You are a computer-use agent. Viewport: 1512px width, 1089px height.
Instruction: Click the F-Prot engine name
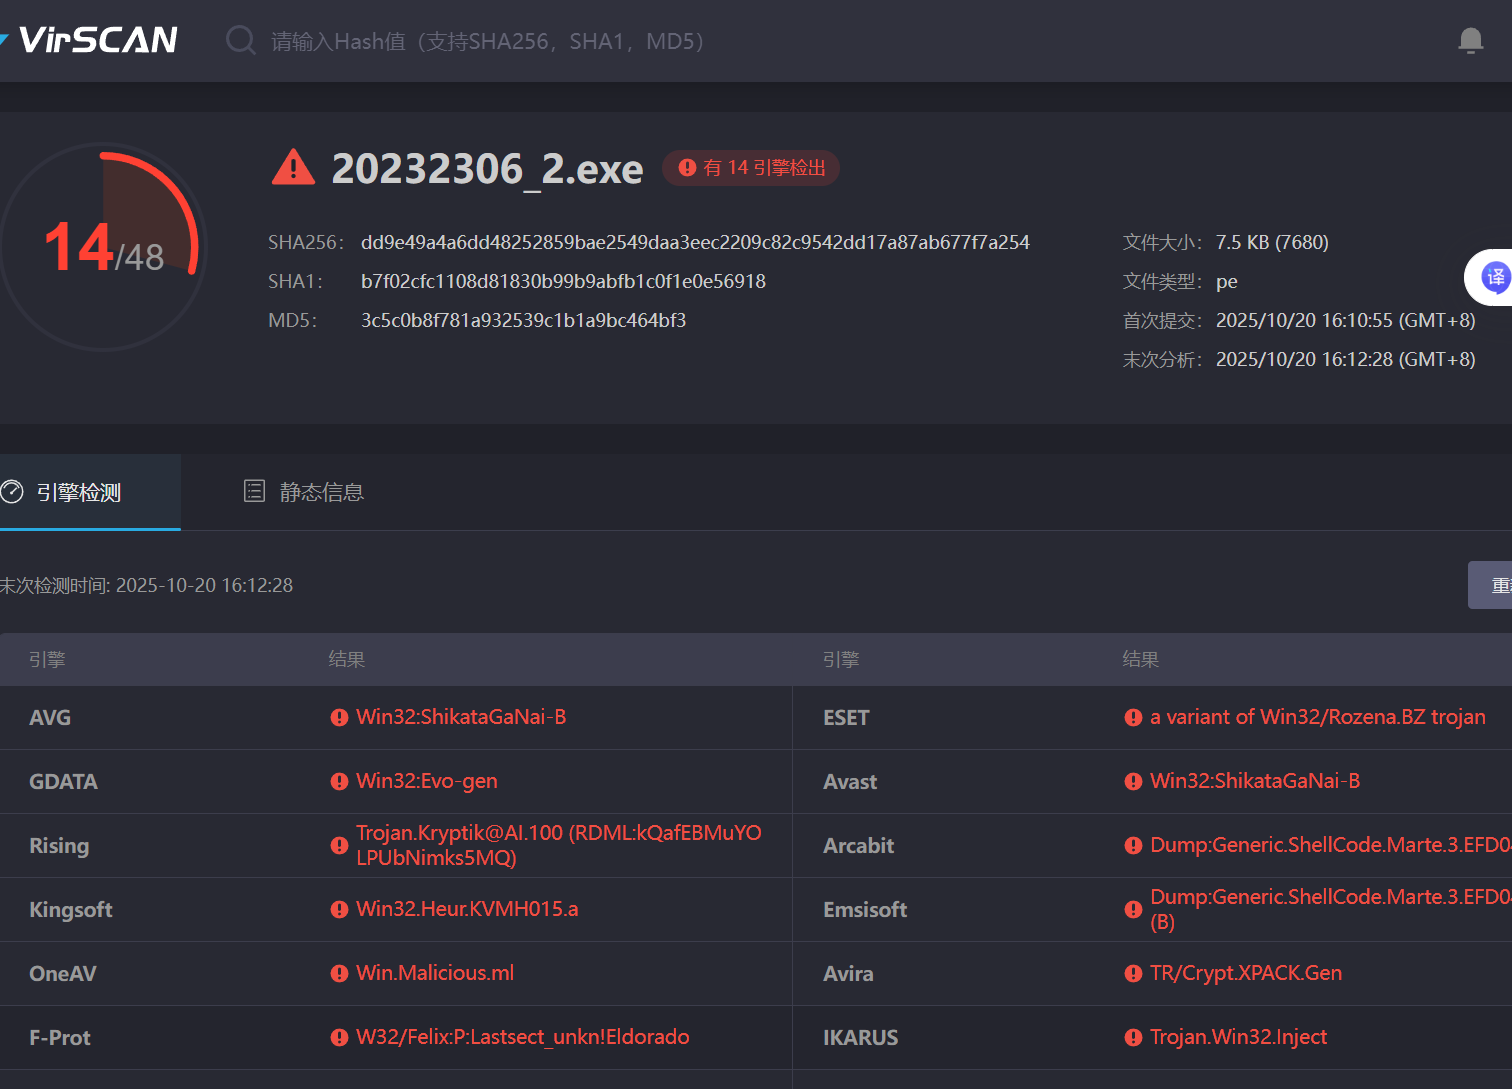tap(59, 1038)
